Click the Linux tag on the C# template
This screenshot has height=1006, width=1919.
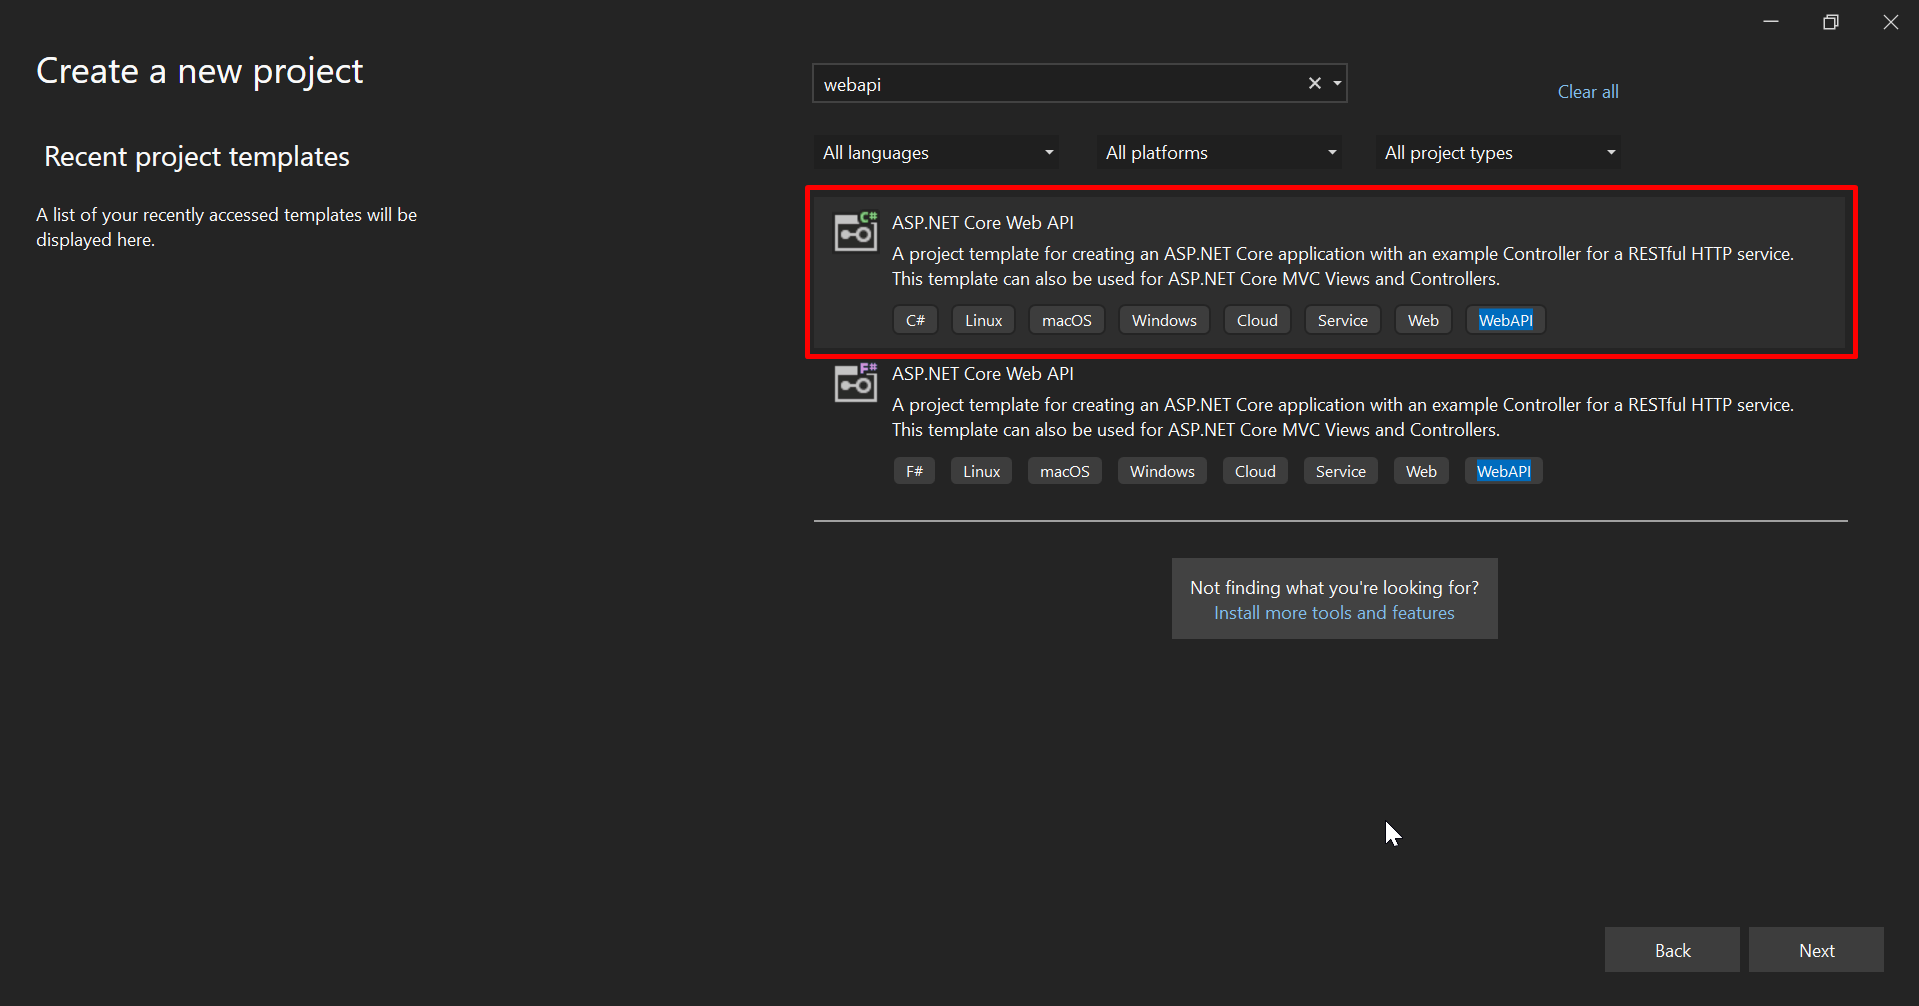983,319
